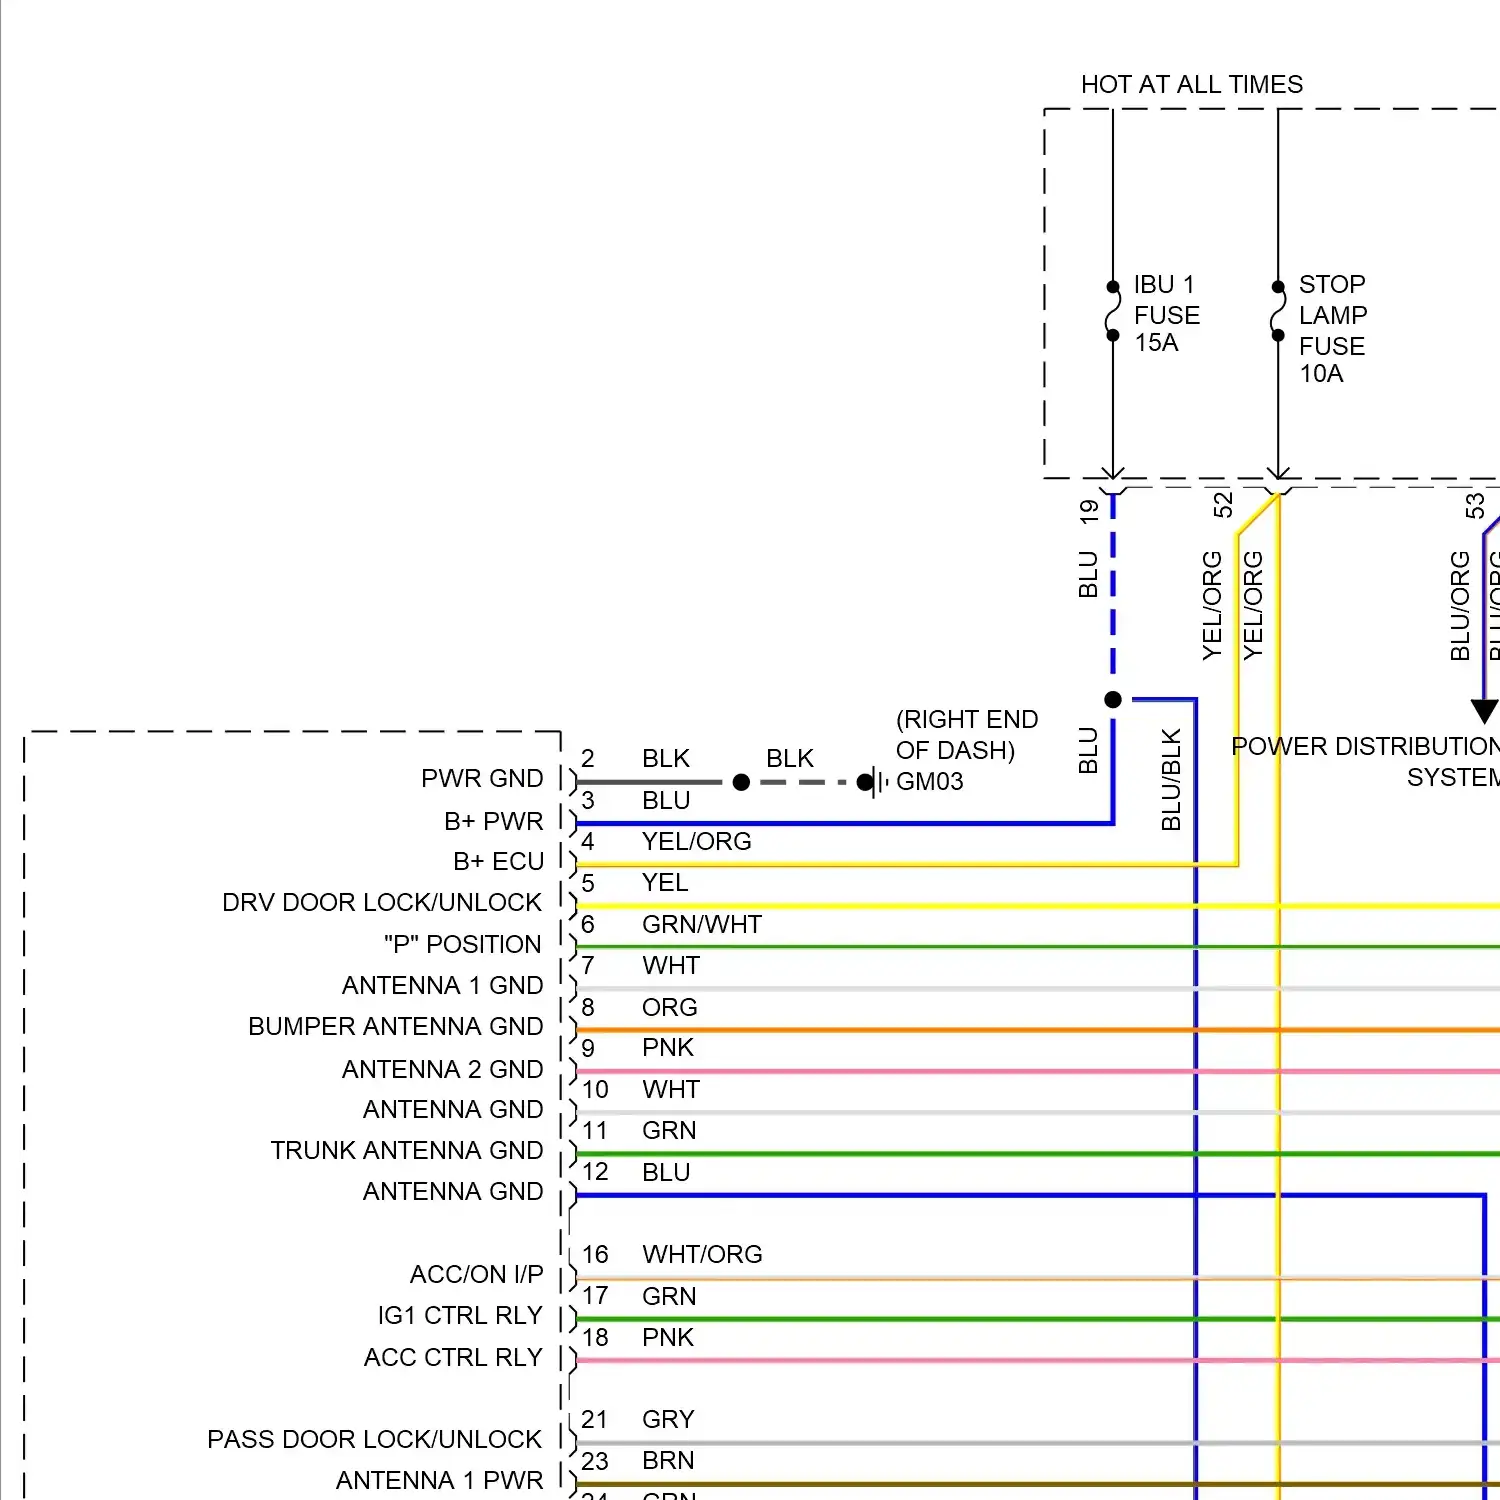Click pin 11 GRN wire label
1500x1500 pixels.
(669, 1131)
